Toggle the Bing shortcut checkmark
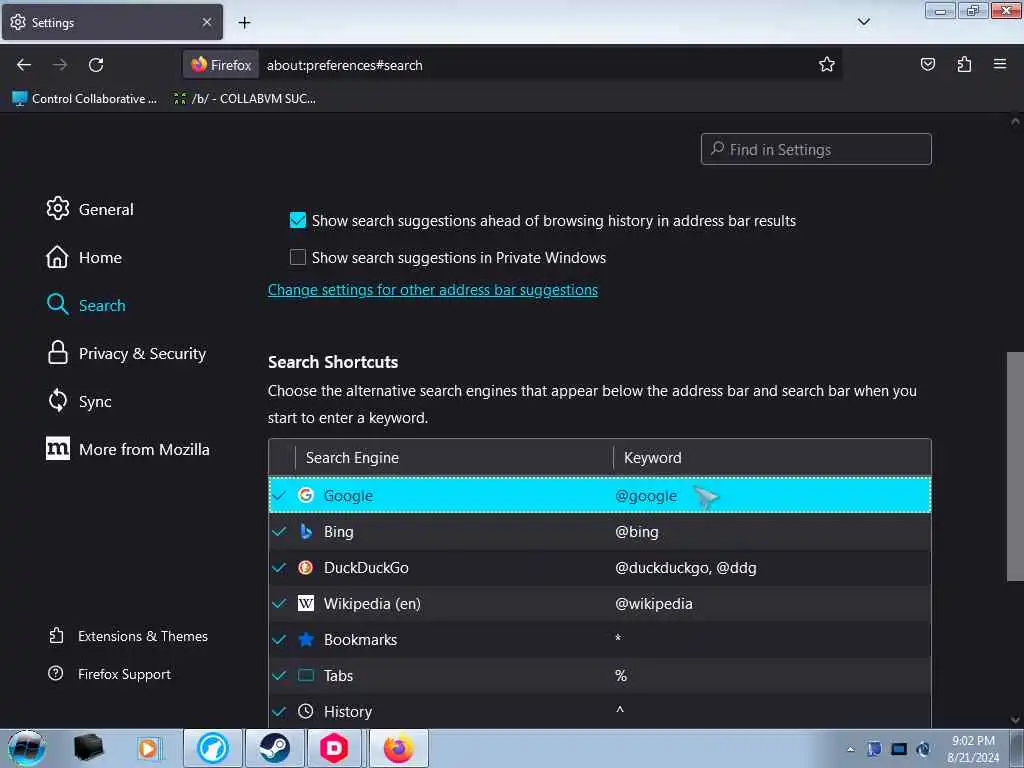This screenshot has height=768, width=1024. (280, 532)
